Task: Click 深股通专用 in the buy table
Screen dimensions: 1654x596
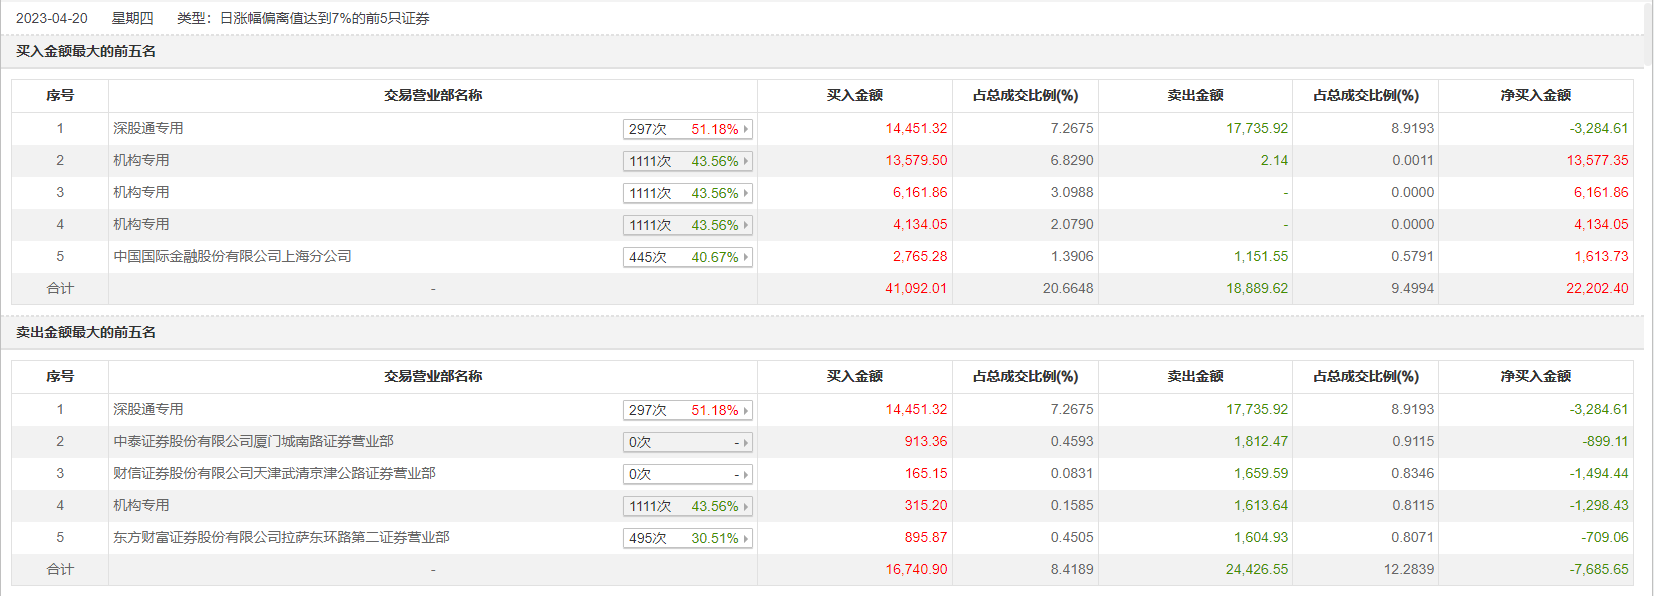Action: tap(148, 128)
